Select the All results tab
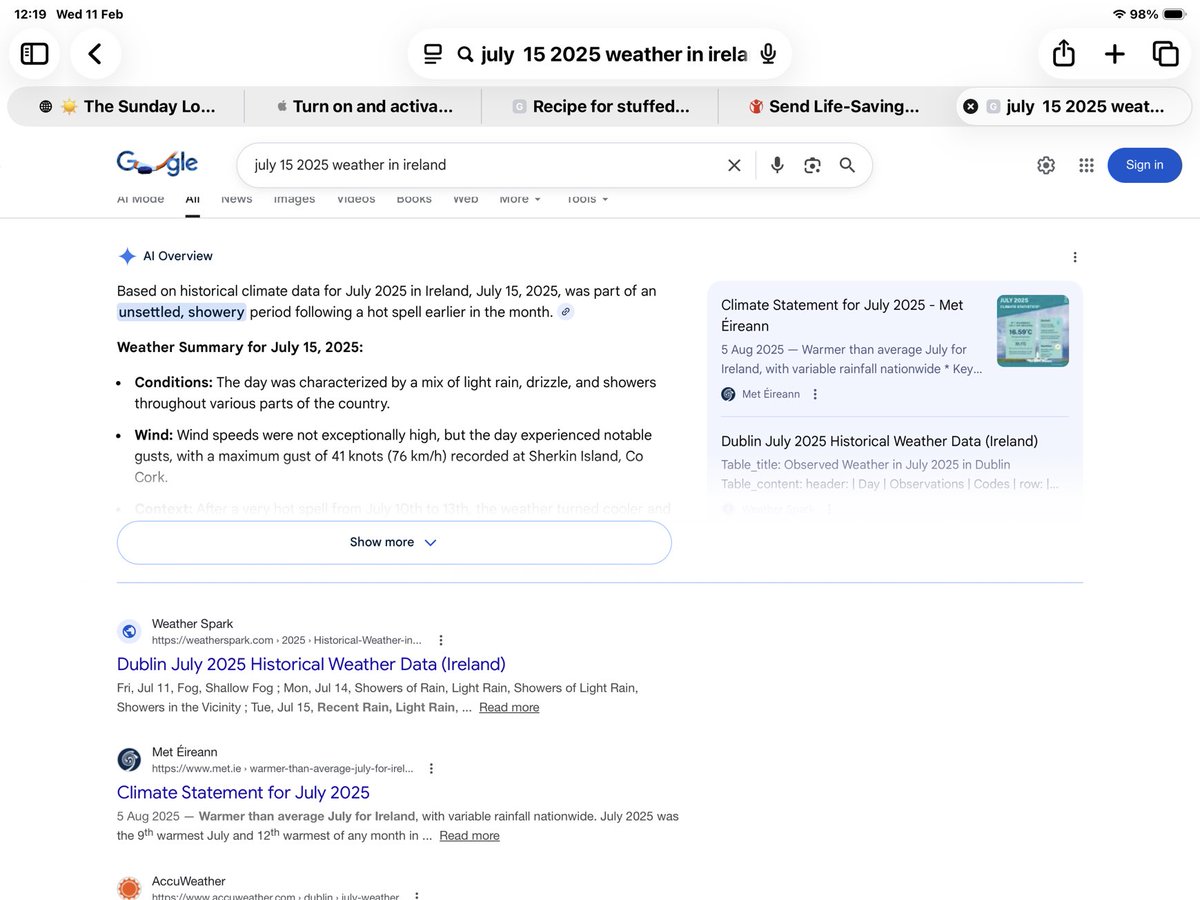1200x900 pixels. click(192, 199)
